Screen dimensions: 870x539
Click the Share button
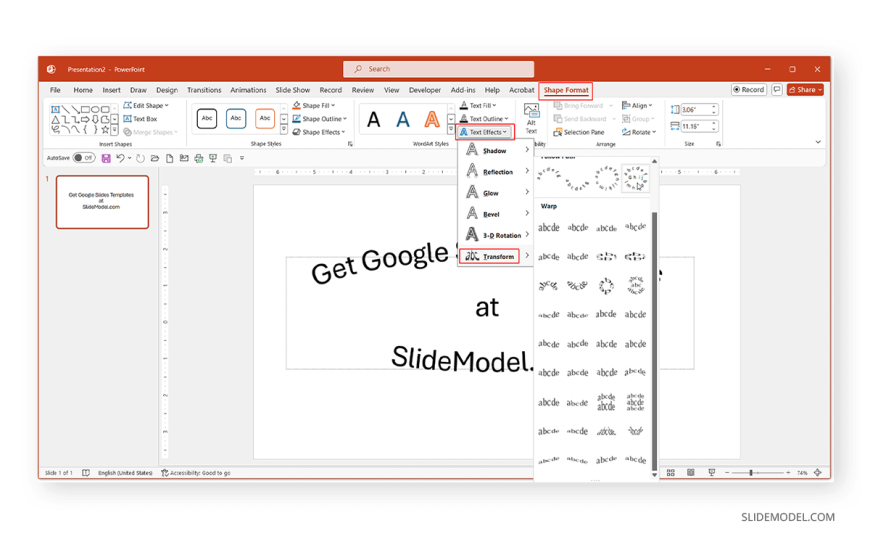click(805, 89)
